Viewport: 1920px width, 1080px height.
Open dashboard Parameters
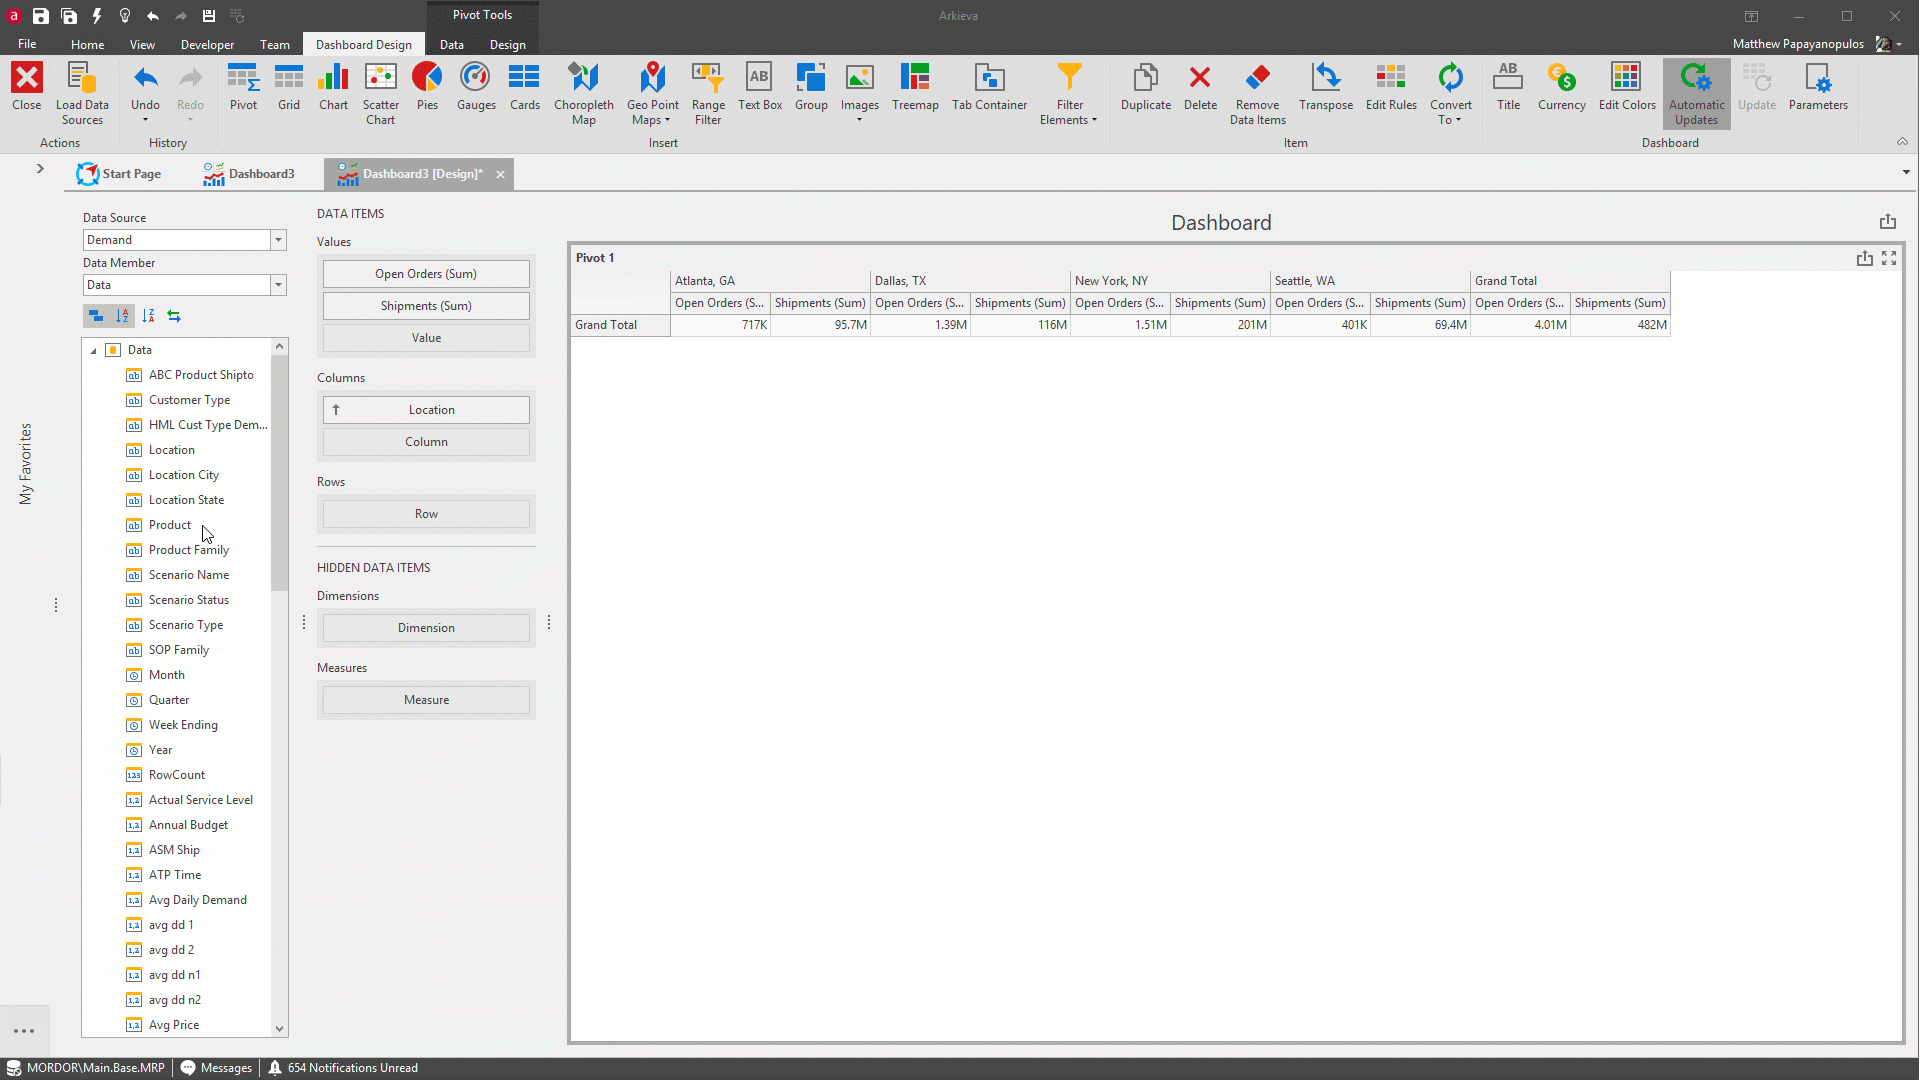1818,87
